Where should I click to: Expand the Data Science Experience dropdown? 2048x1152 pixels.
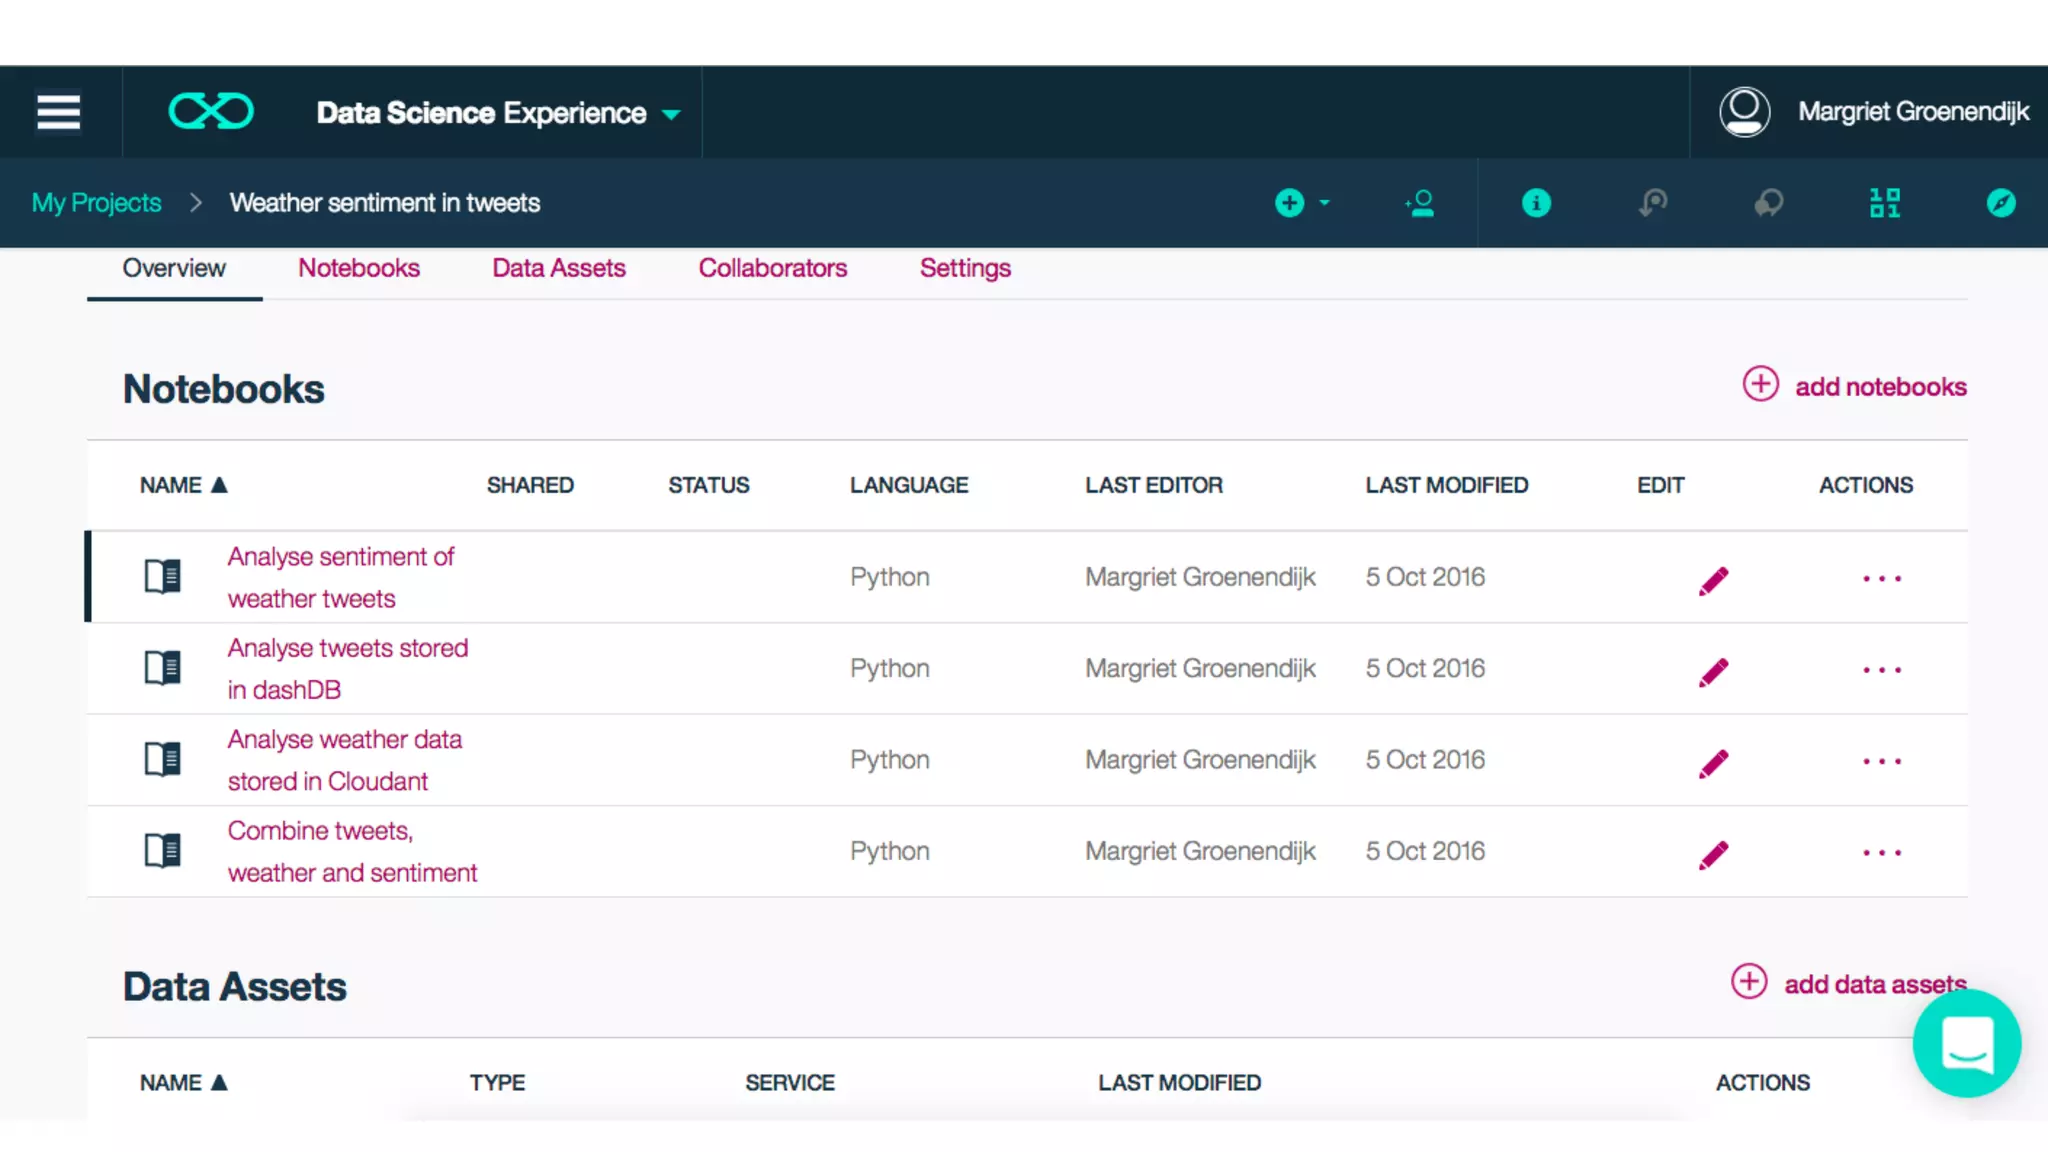(672, 114)
